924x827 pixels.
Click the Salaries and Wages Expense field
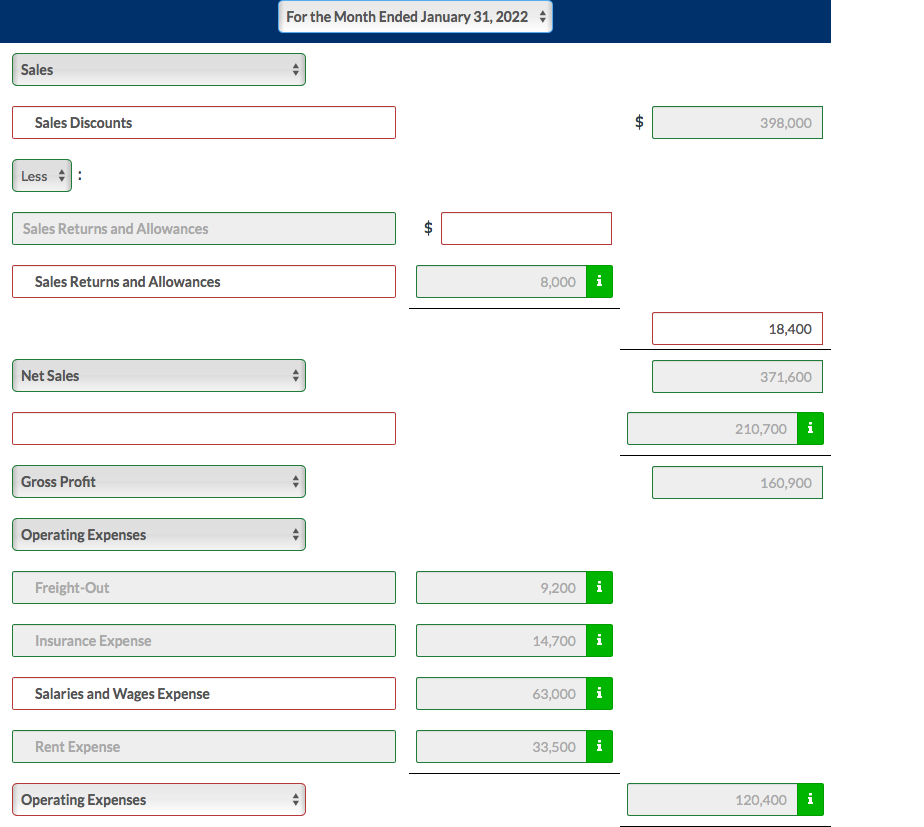tap(204, 693)
